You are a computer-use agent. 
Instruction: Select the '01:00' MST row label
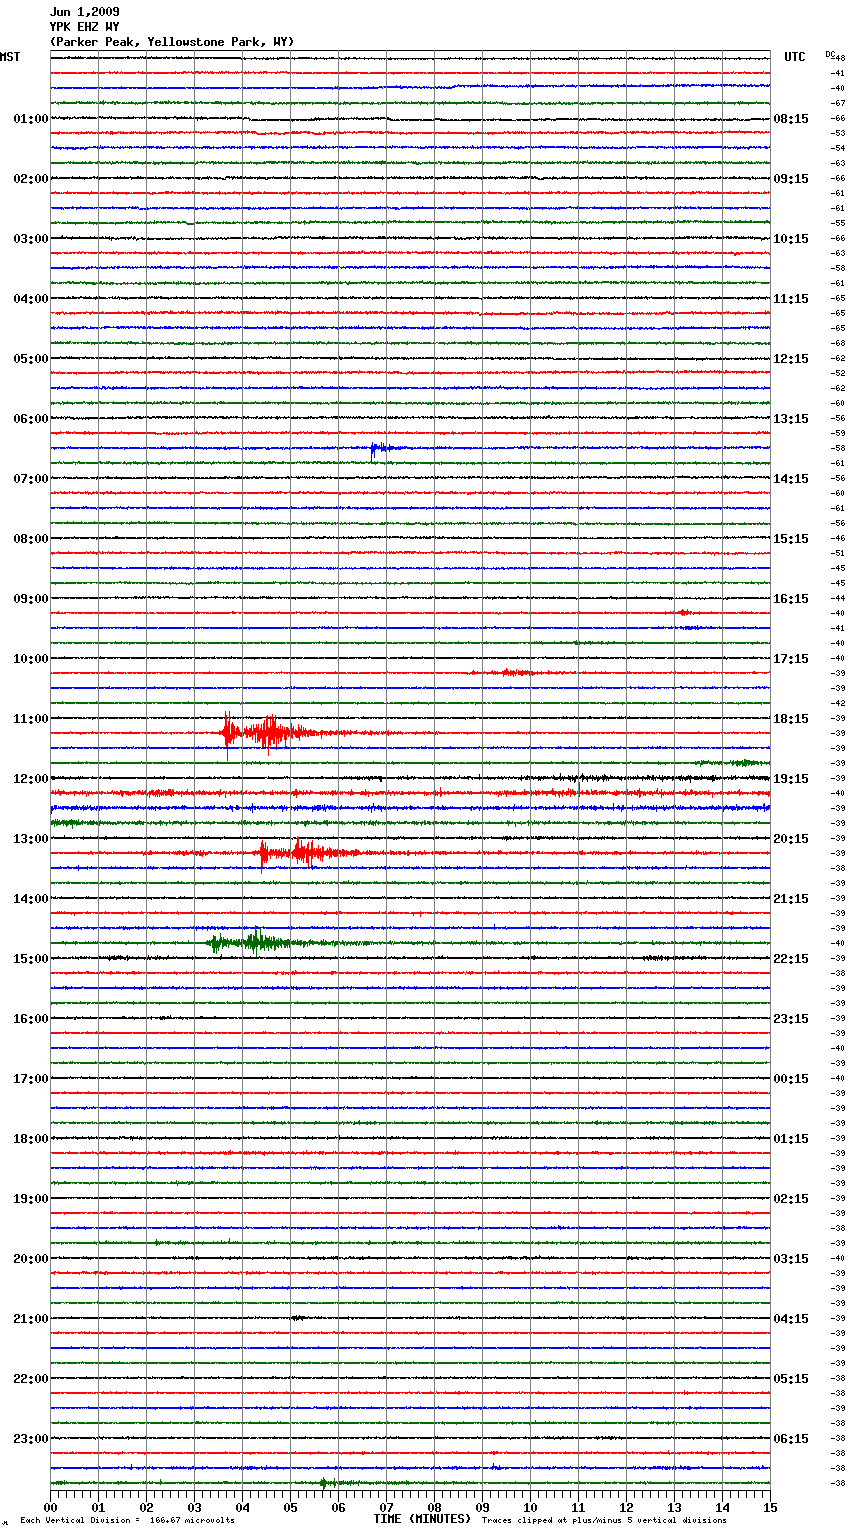pos(31,119)
